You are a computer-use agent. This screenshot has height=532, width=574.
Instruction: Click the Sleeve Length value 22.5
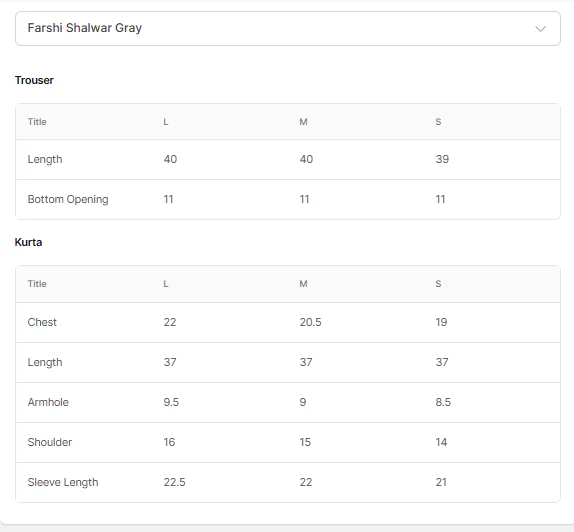coord(174,482)
